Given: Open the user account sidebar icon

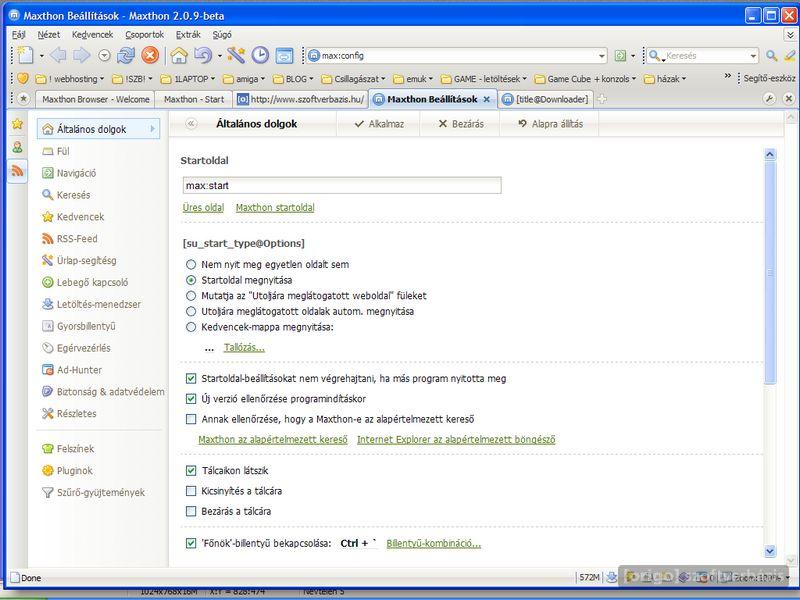Looking at the screenshot, I should (17, 147).
